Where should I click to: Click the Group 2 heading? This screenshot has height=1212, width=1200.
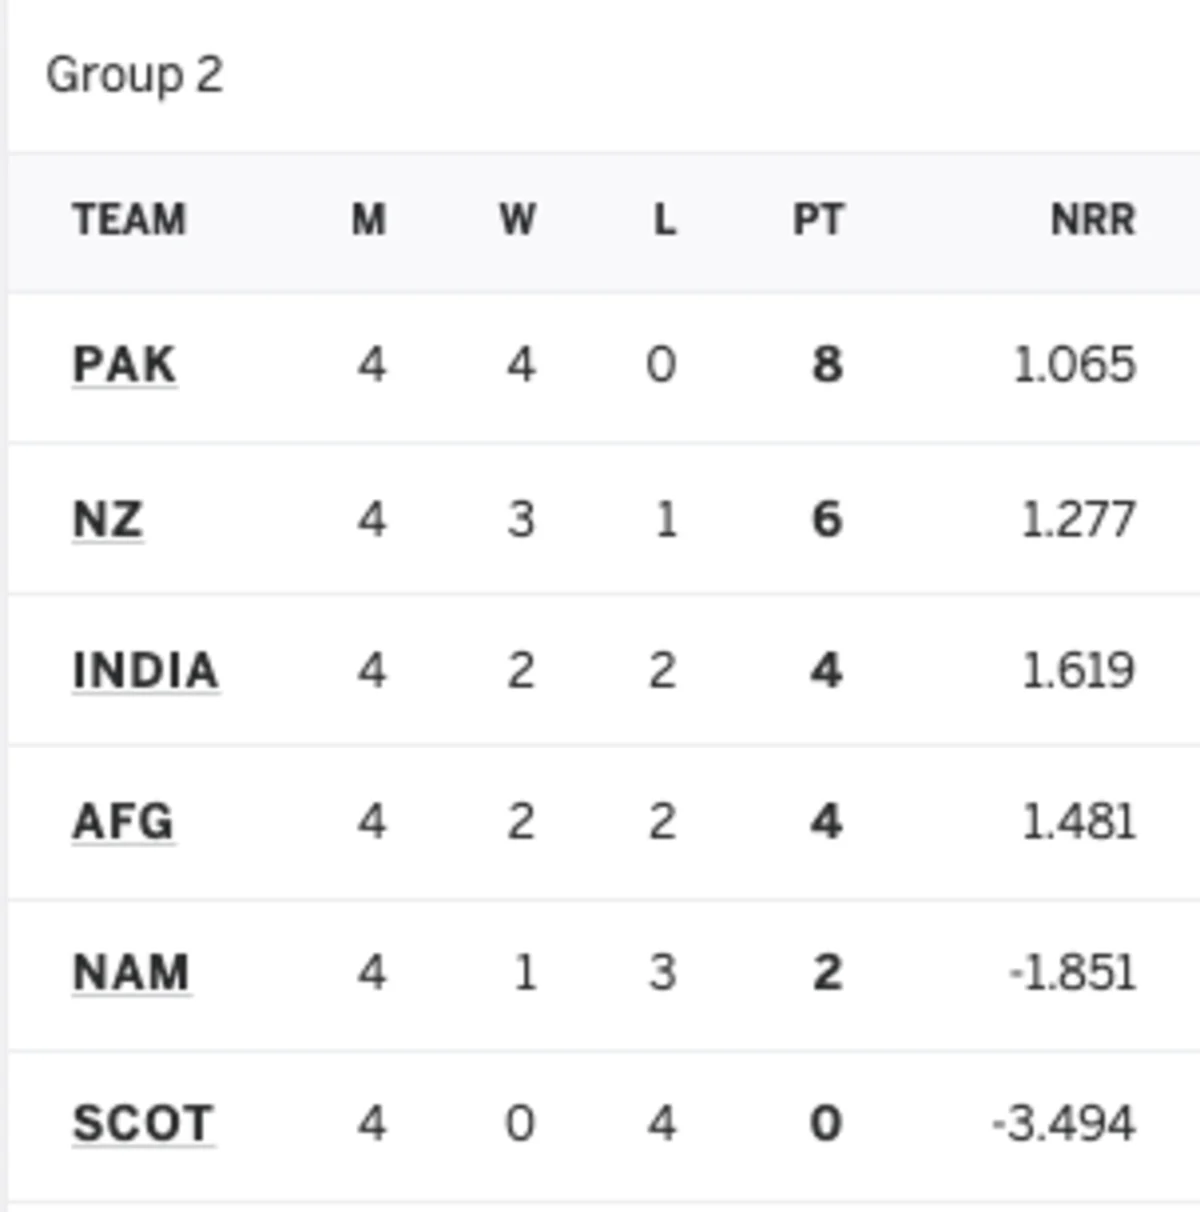135,75
